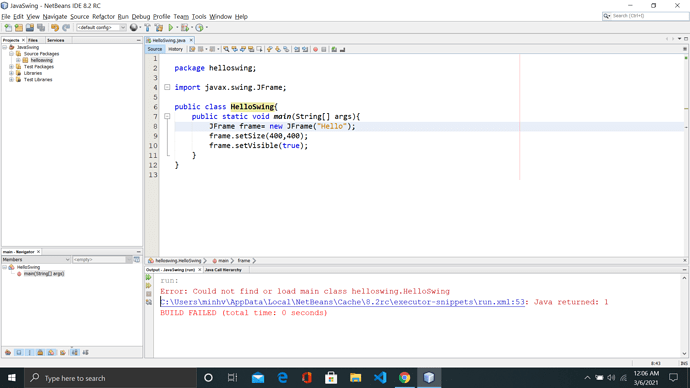
Task: Click the Clean and Build icon
Action: click(x=159, y=28)
